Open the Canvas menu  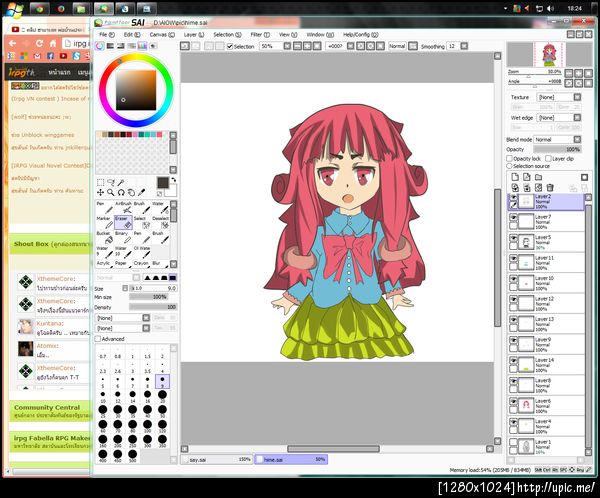click(162, 34)
